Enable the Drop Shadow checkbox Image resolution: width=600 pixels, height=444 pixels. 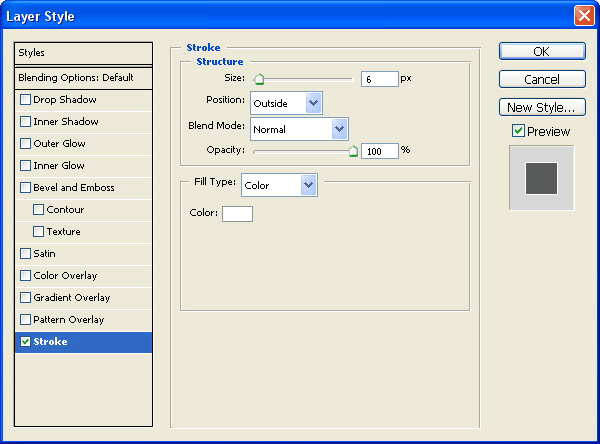point(25,100)
